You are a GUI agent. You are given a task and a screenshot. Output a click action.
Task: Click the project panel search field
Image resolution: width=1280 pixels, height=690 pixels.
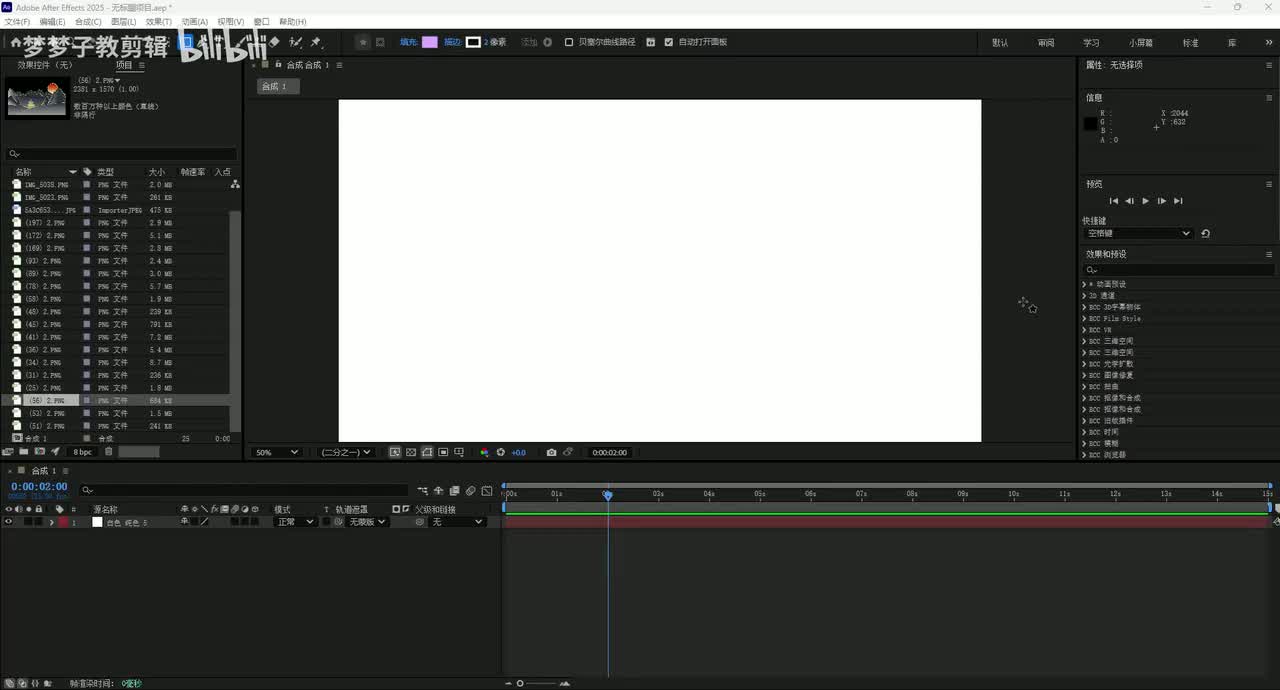(x=122, y=154)
